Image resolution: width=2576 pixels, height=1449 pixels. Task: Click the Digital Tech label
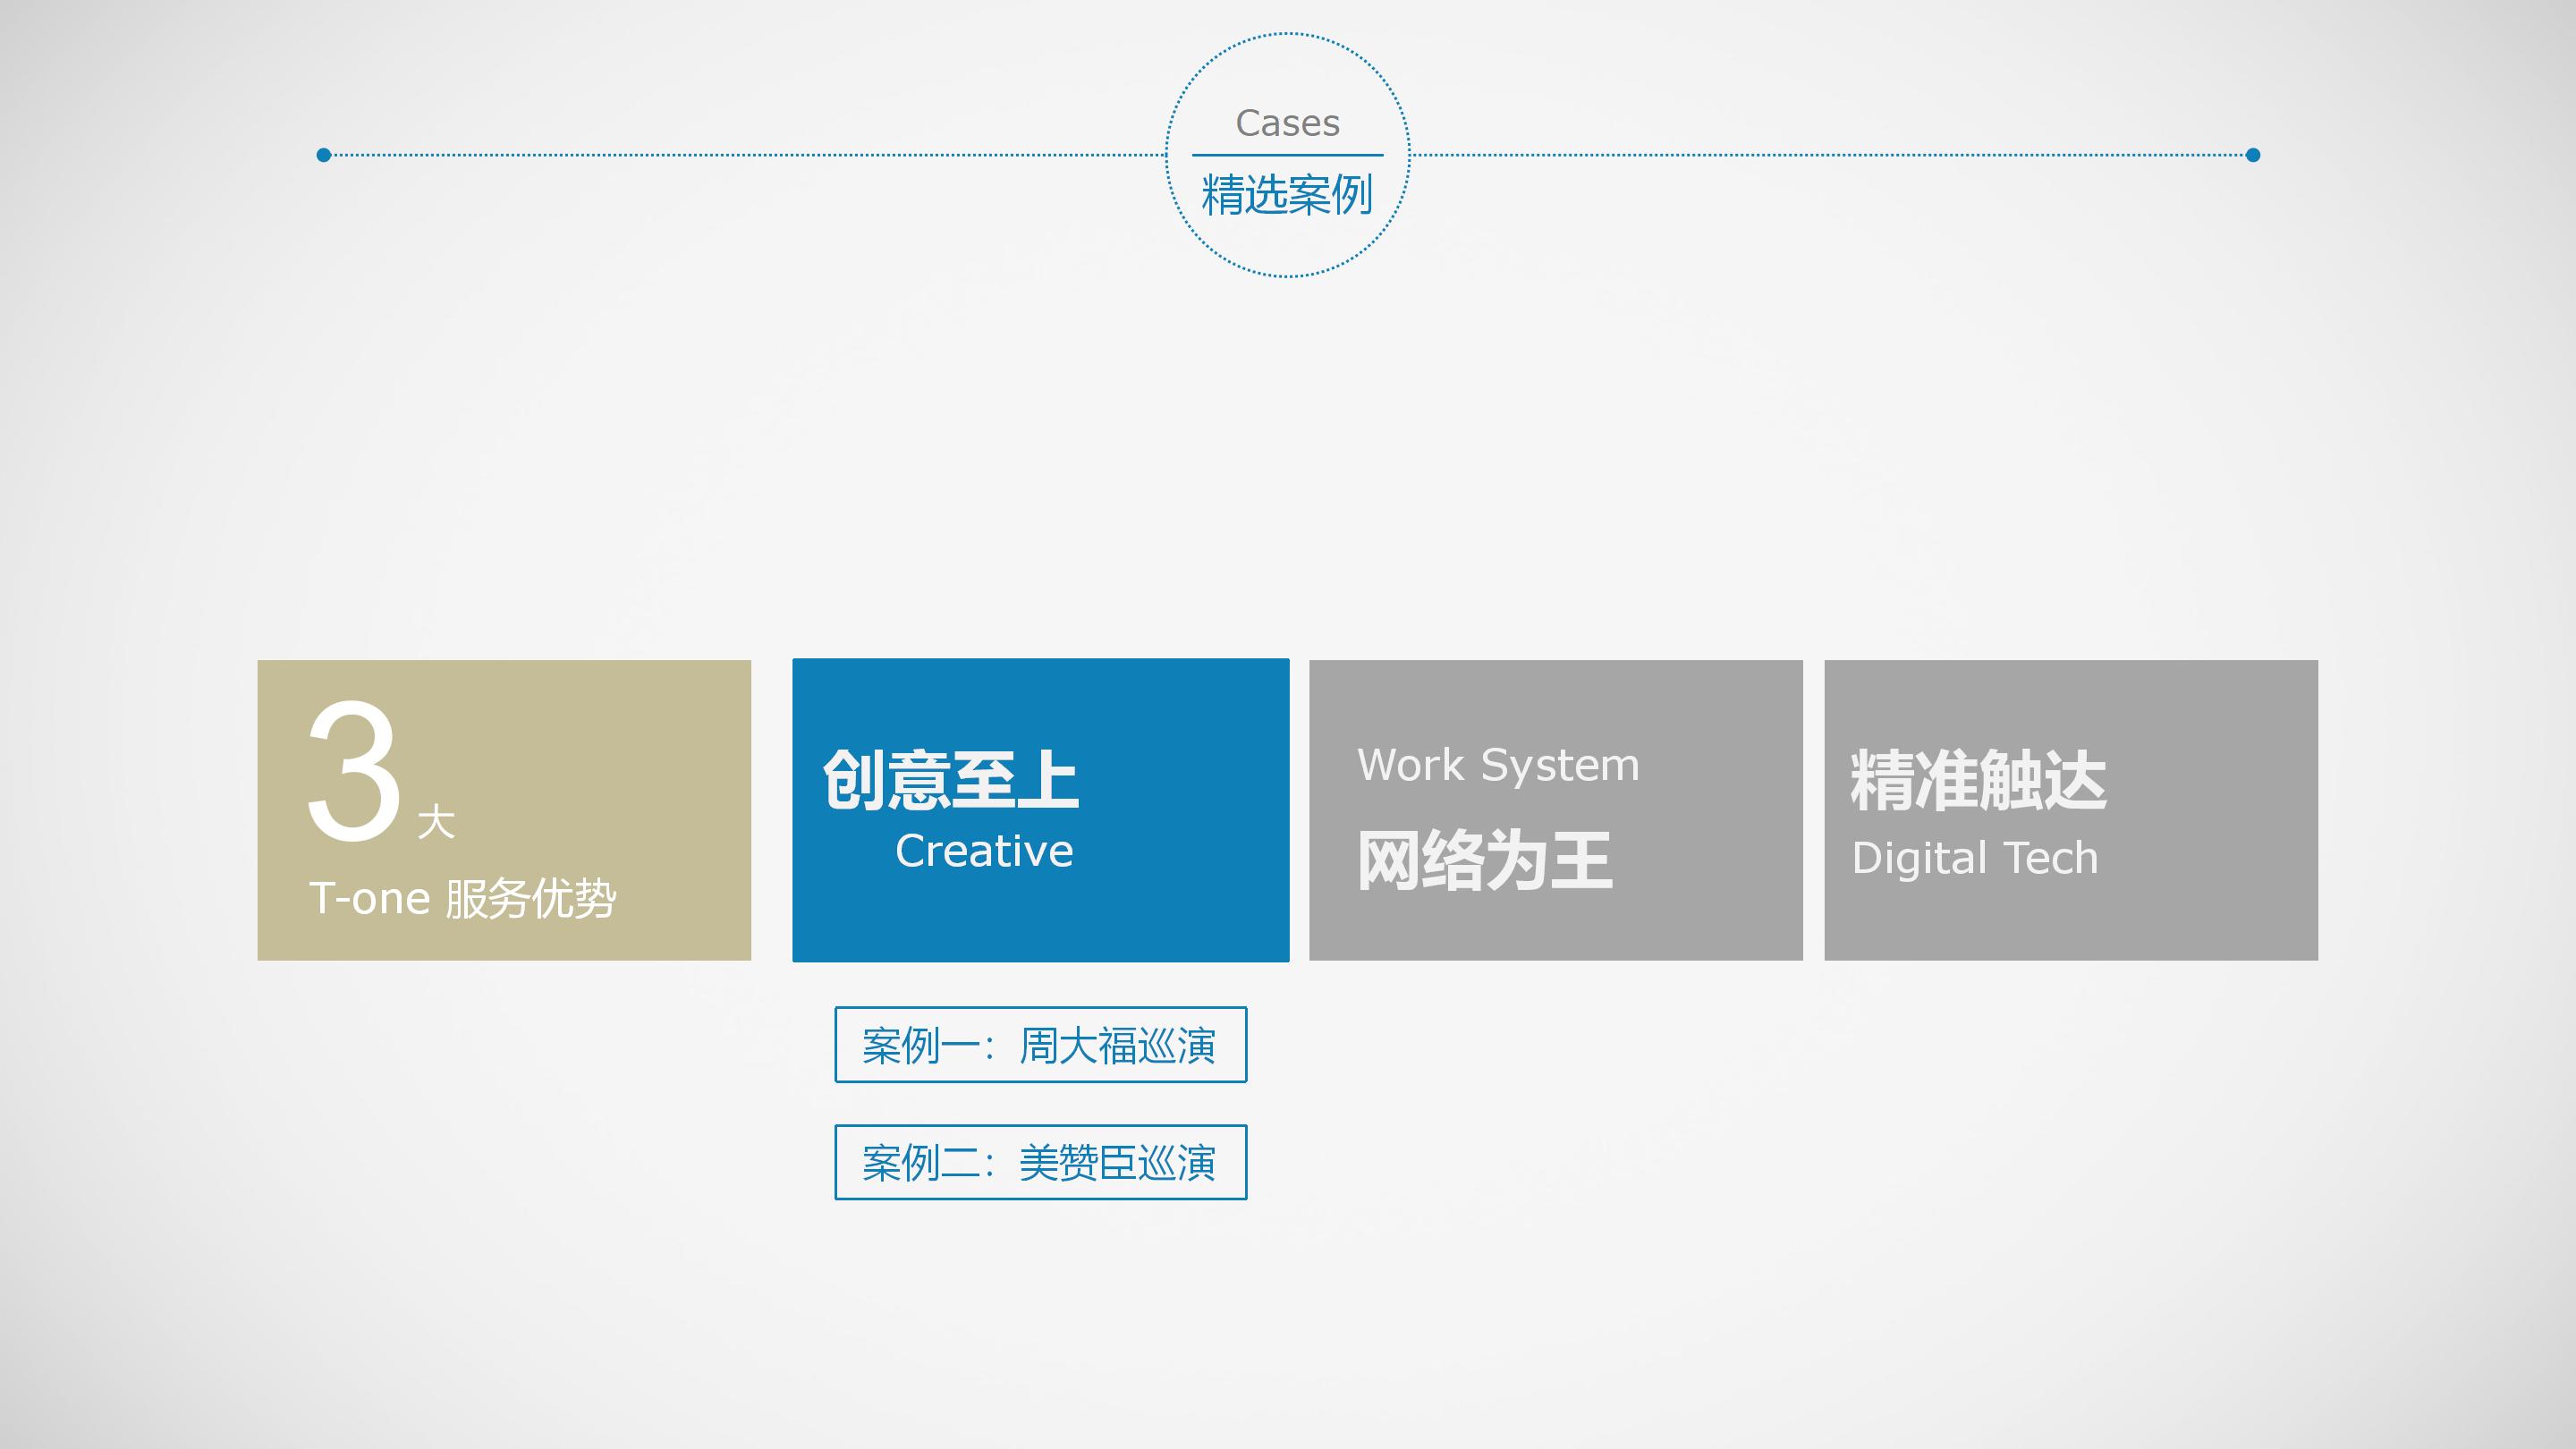click(x=1975, y=858)
